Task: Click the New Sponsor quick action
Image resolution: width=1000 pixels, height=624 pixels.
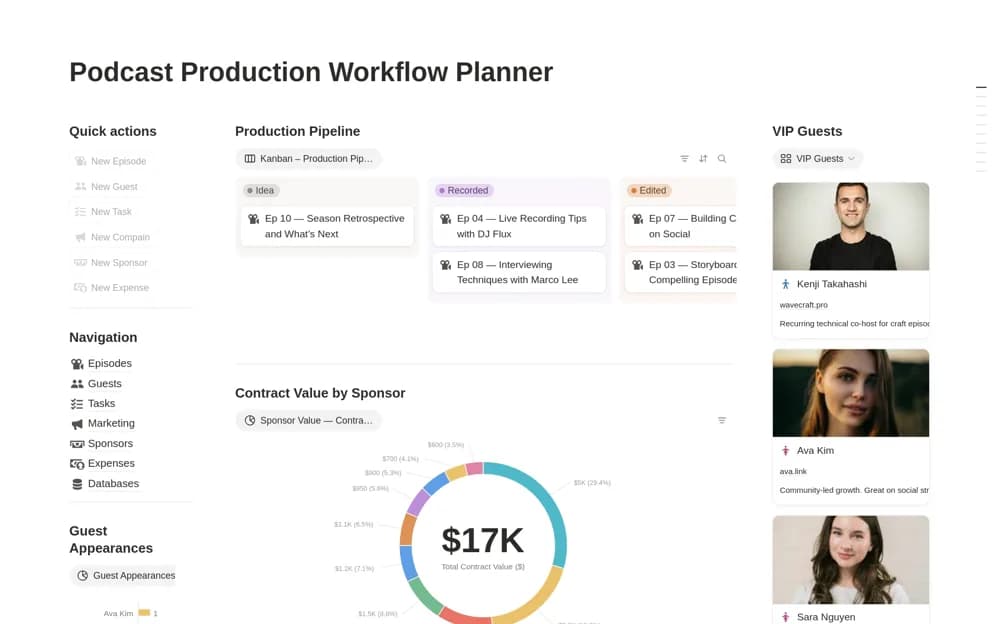Action: [x=112, y=263]
